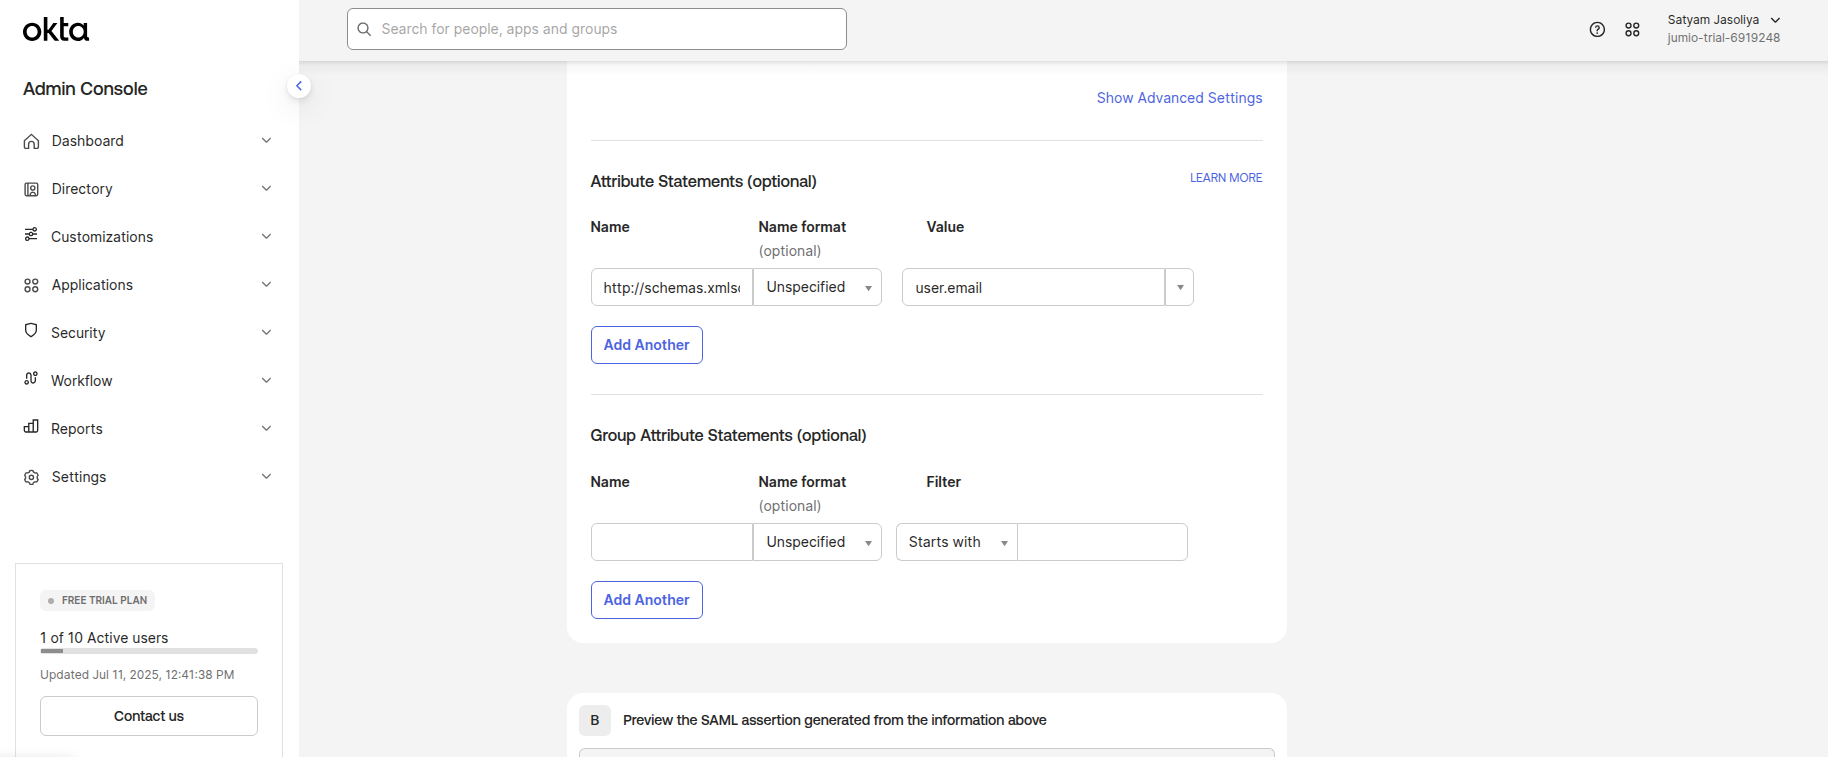Collapse the sidebar with the arrow icon
Screen dimensions: 1828x757
[x=298, y=86]
